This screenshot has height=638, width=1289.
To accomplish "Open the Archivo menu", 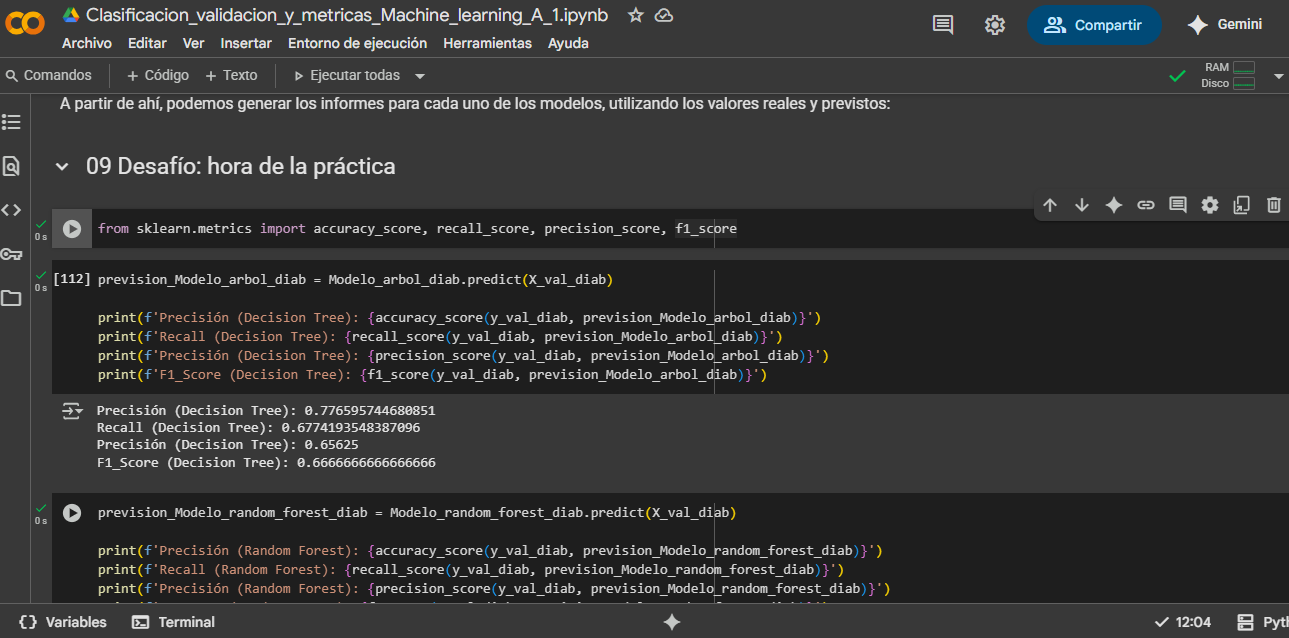I will click(x=87, y=43).
